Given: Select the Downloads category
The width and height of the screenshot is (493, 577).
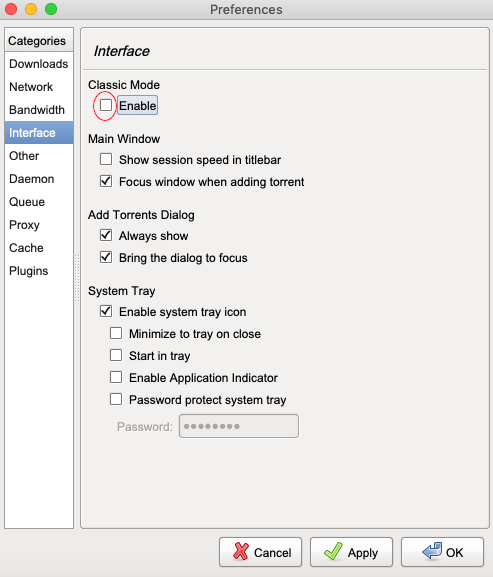Looking at the screenshot, I should [x=39, y=64].
